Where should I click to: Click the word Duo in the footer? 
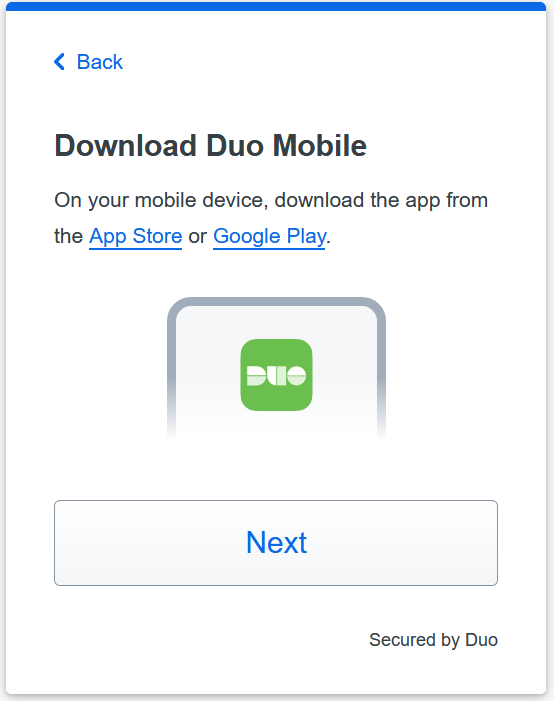tap(482, 640)
